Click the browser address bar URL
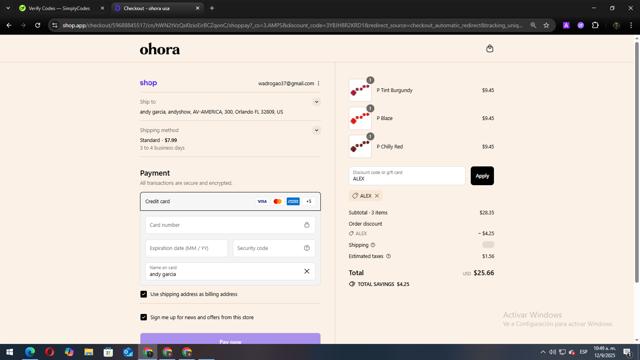The width and height of the screenshot is (640, 360). click(x=292, y=25)
